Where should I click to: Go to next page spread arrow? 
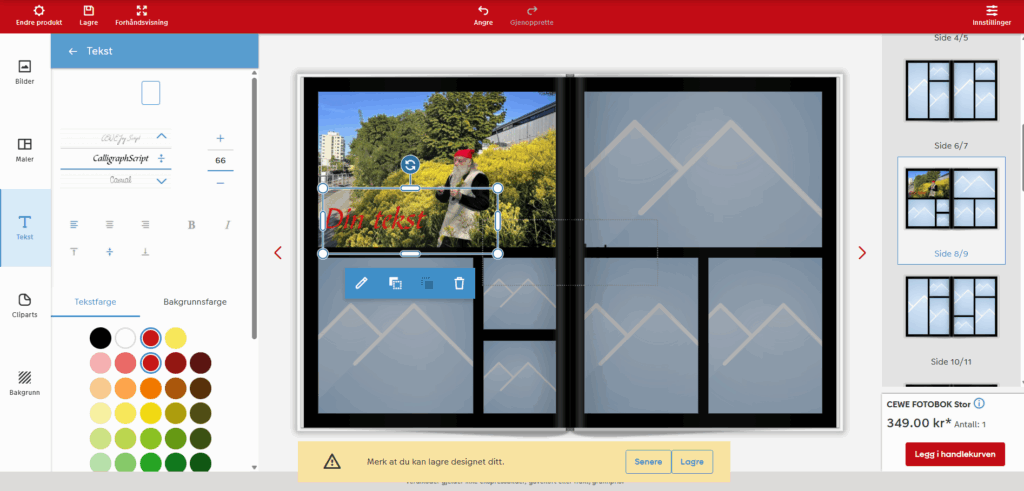[862, 253]
